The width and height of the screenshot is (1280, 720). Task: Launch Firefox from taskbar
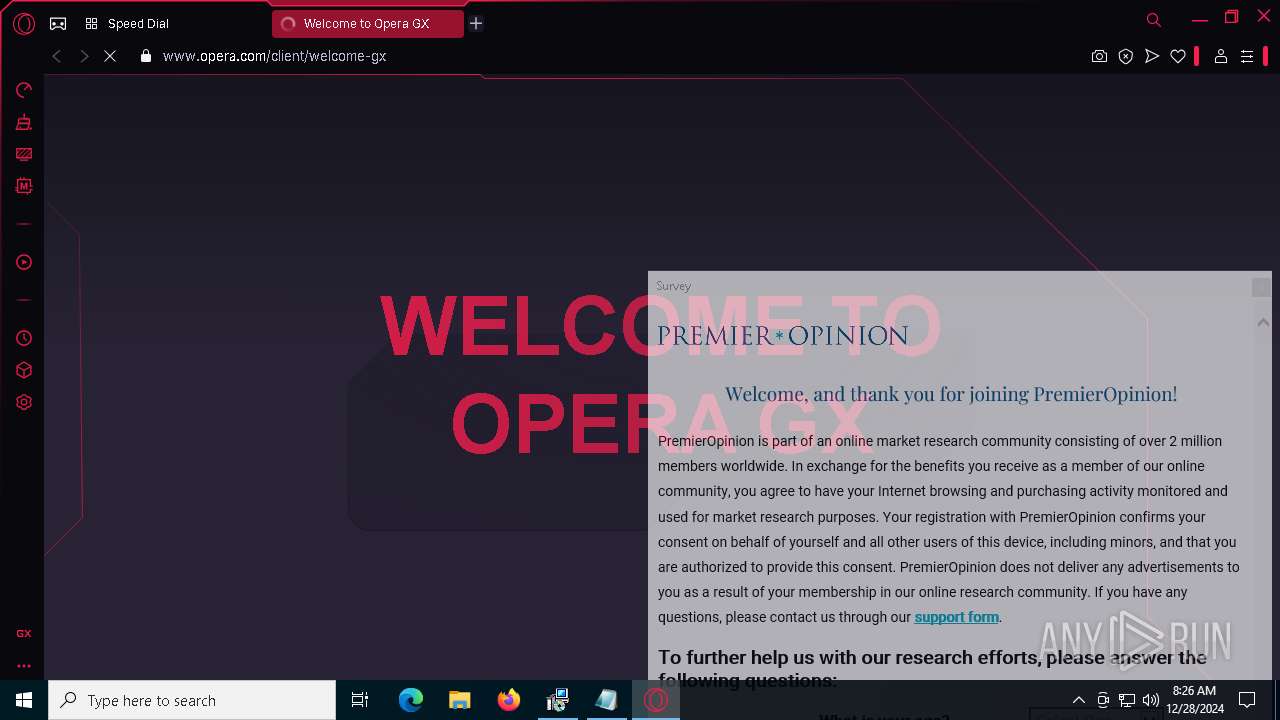[x=509, y=700]
